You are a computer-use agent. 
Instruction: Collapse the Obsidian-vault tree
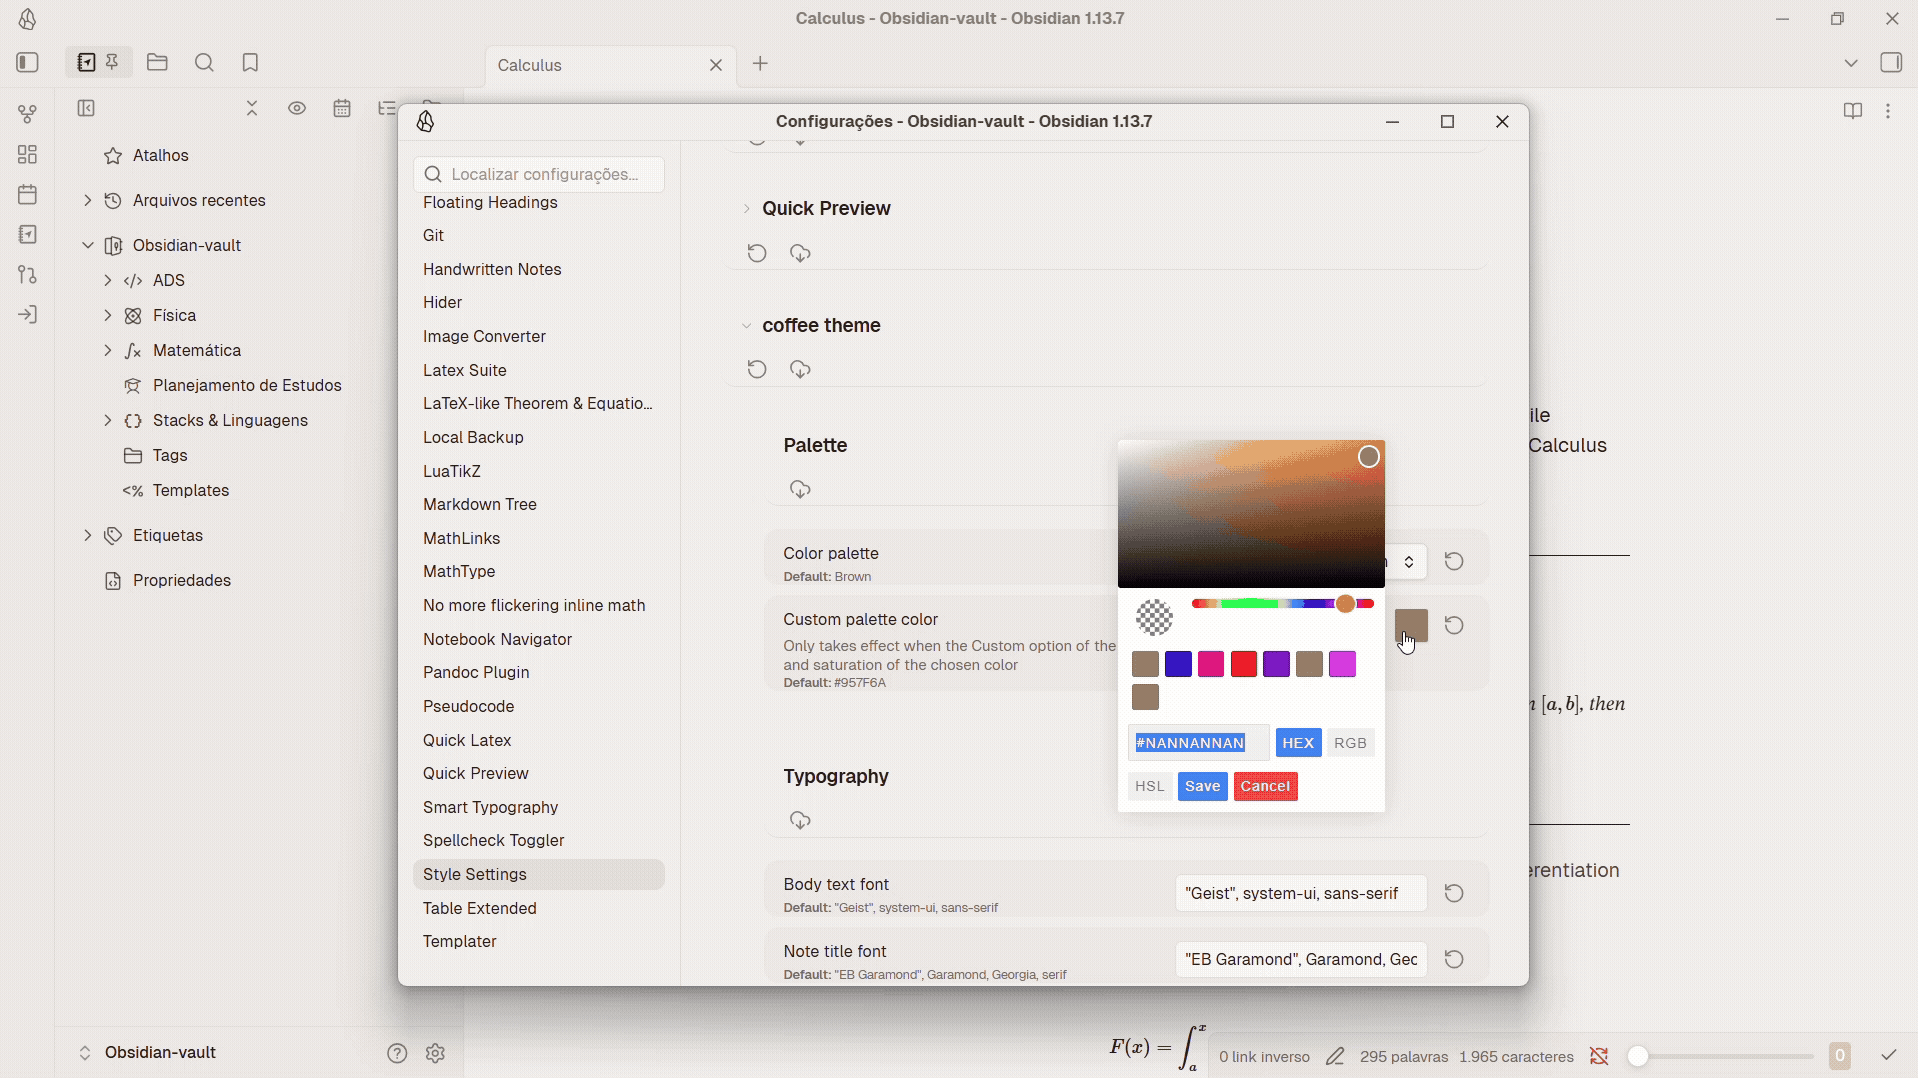88,245
